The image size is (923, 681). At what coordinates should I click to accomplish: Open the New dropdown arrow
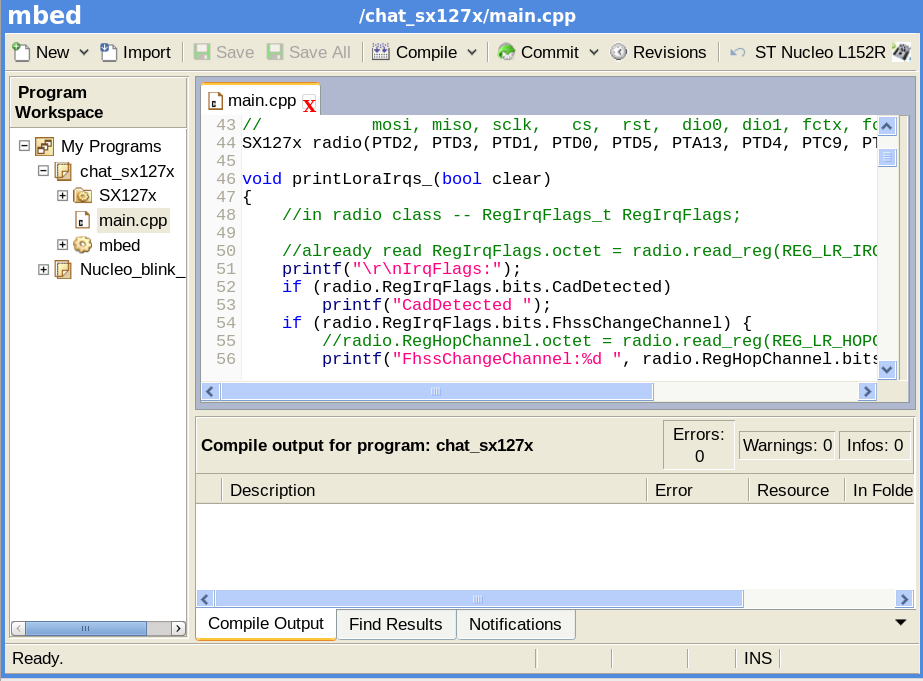click(x=84, y=52)
